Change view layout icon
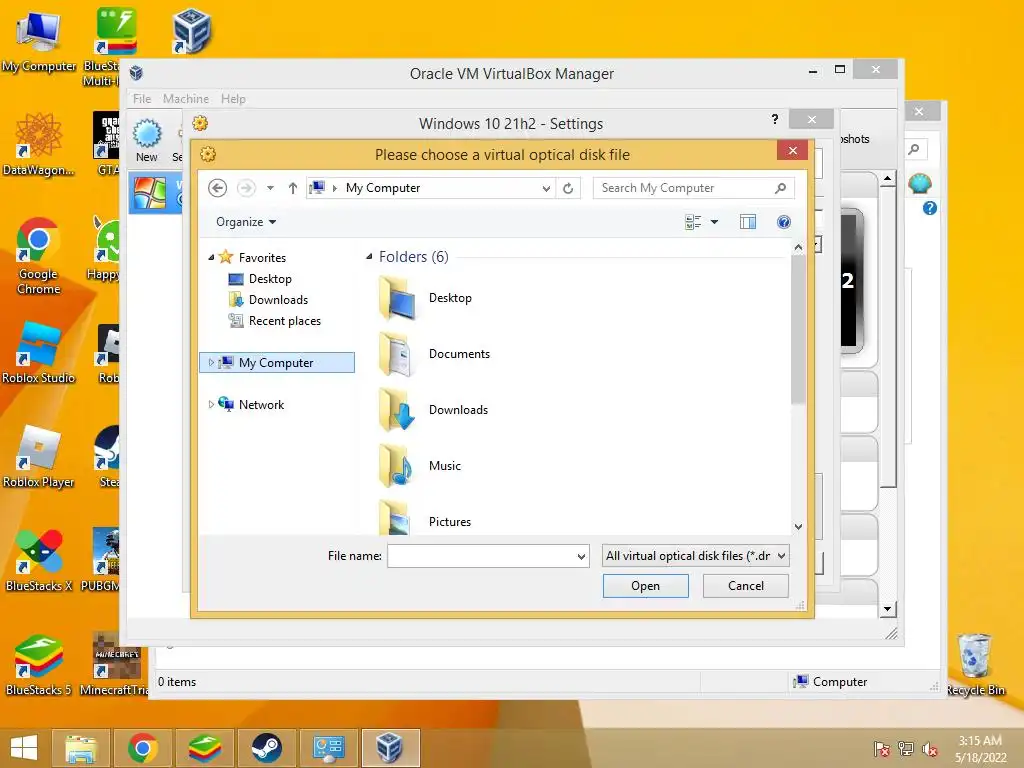This screenshot has width=1024, height=768. (x=693, y=222)
